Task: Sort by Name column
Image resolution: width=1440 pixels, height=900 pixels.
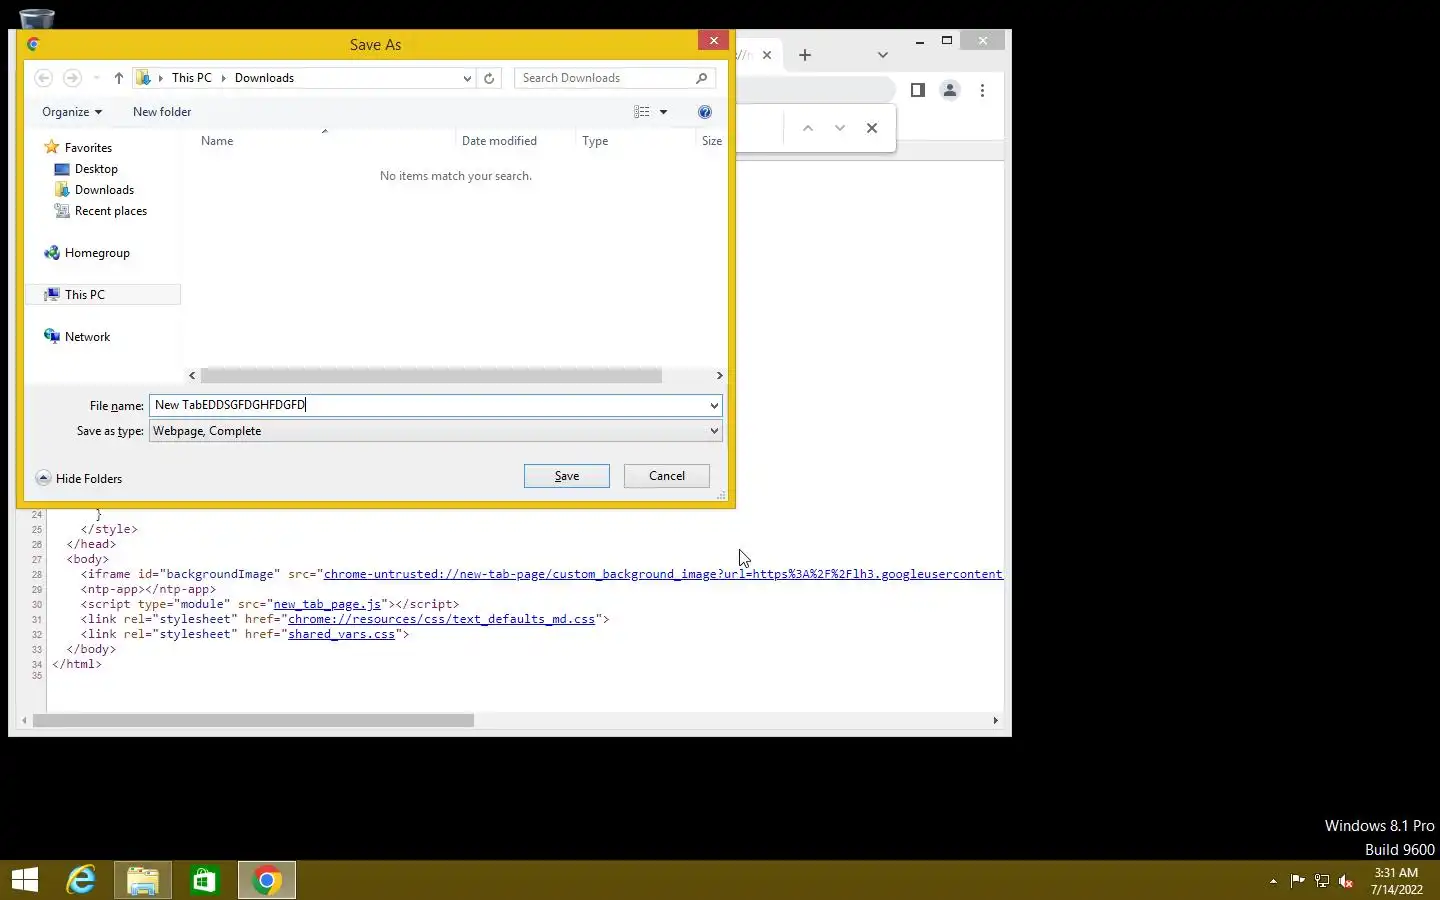Action: coord(217,141)
